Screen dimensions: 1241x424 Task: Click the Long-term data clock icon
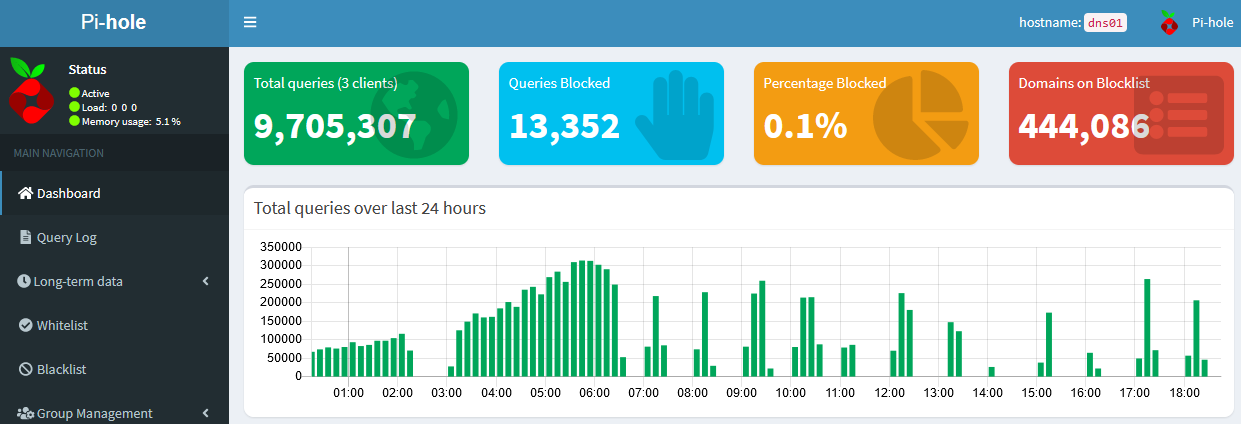click(x=24, y=281)
